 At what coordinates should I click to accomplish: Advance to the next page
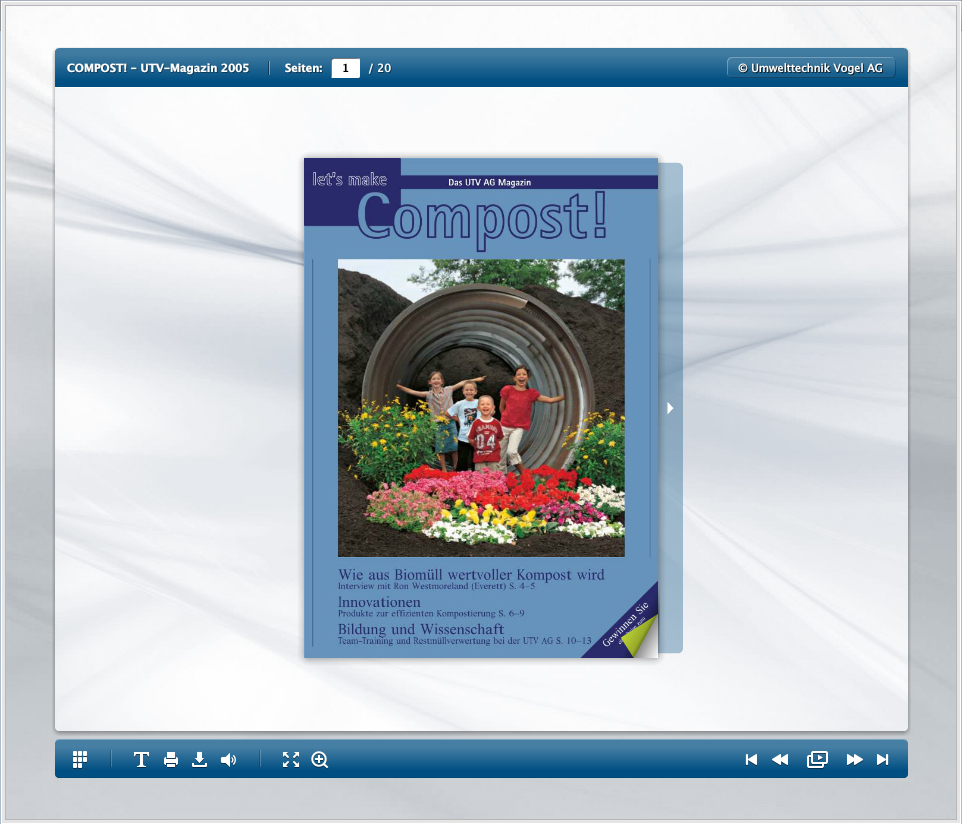854,760
